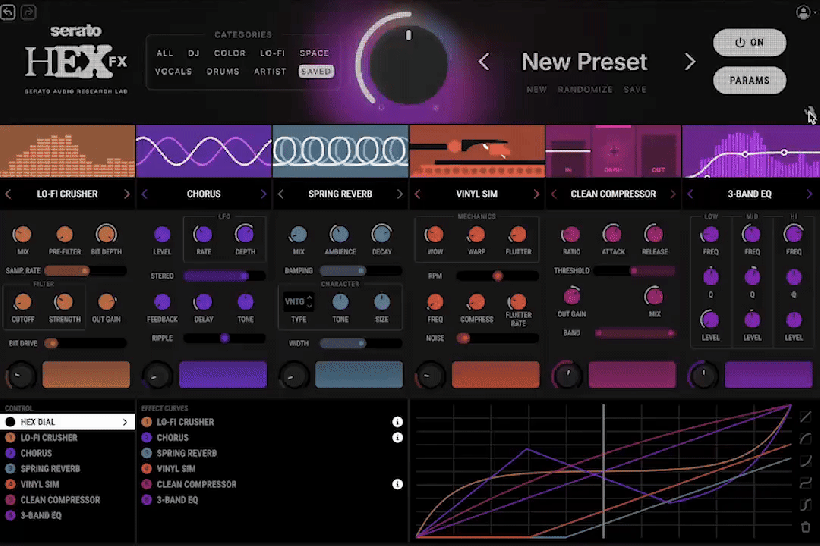Toggle the Spring Reverb blue enable pad

pyautogui.click(x=359, y=374)
